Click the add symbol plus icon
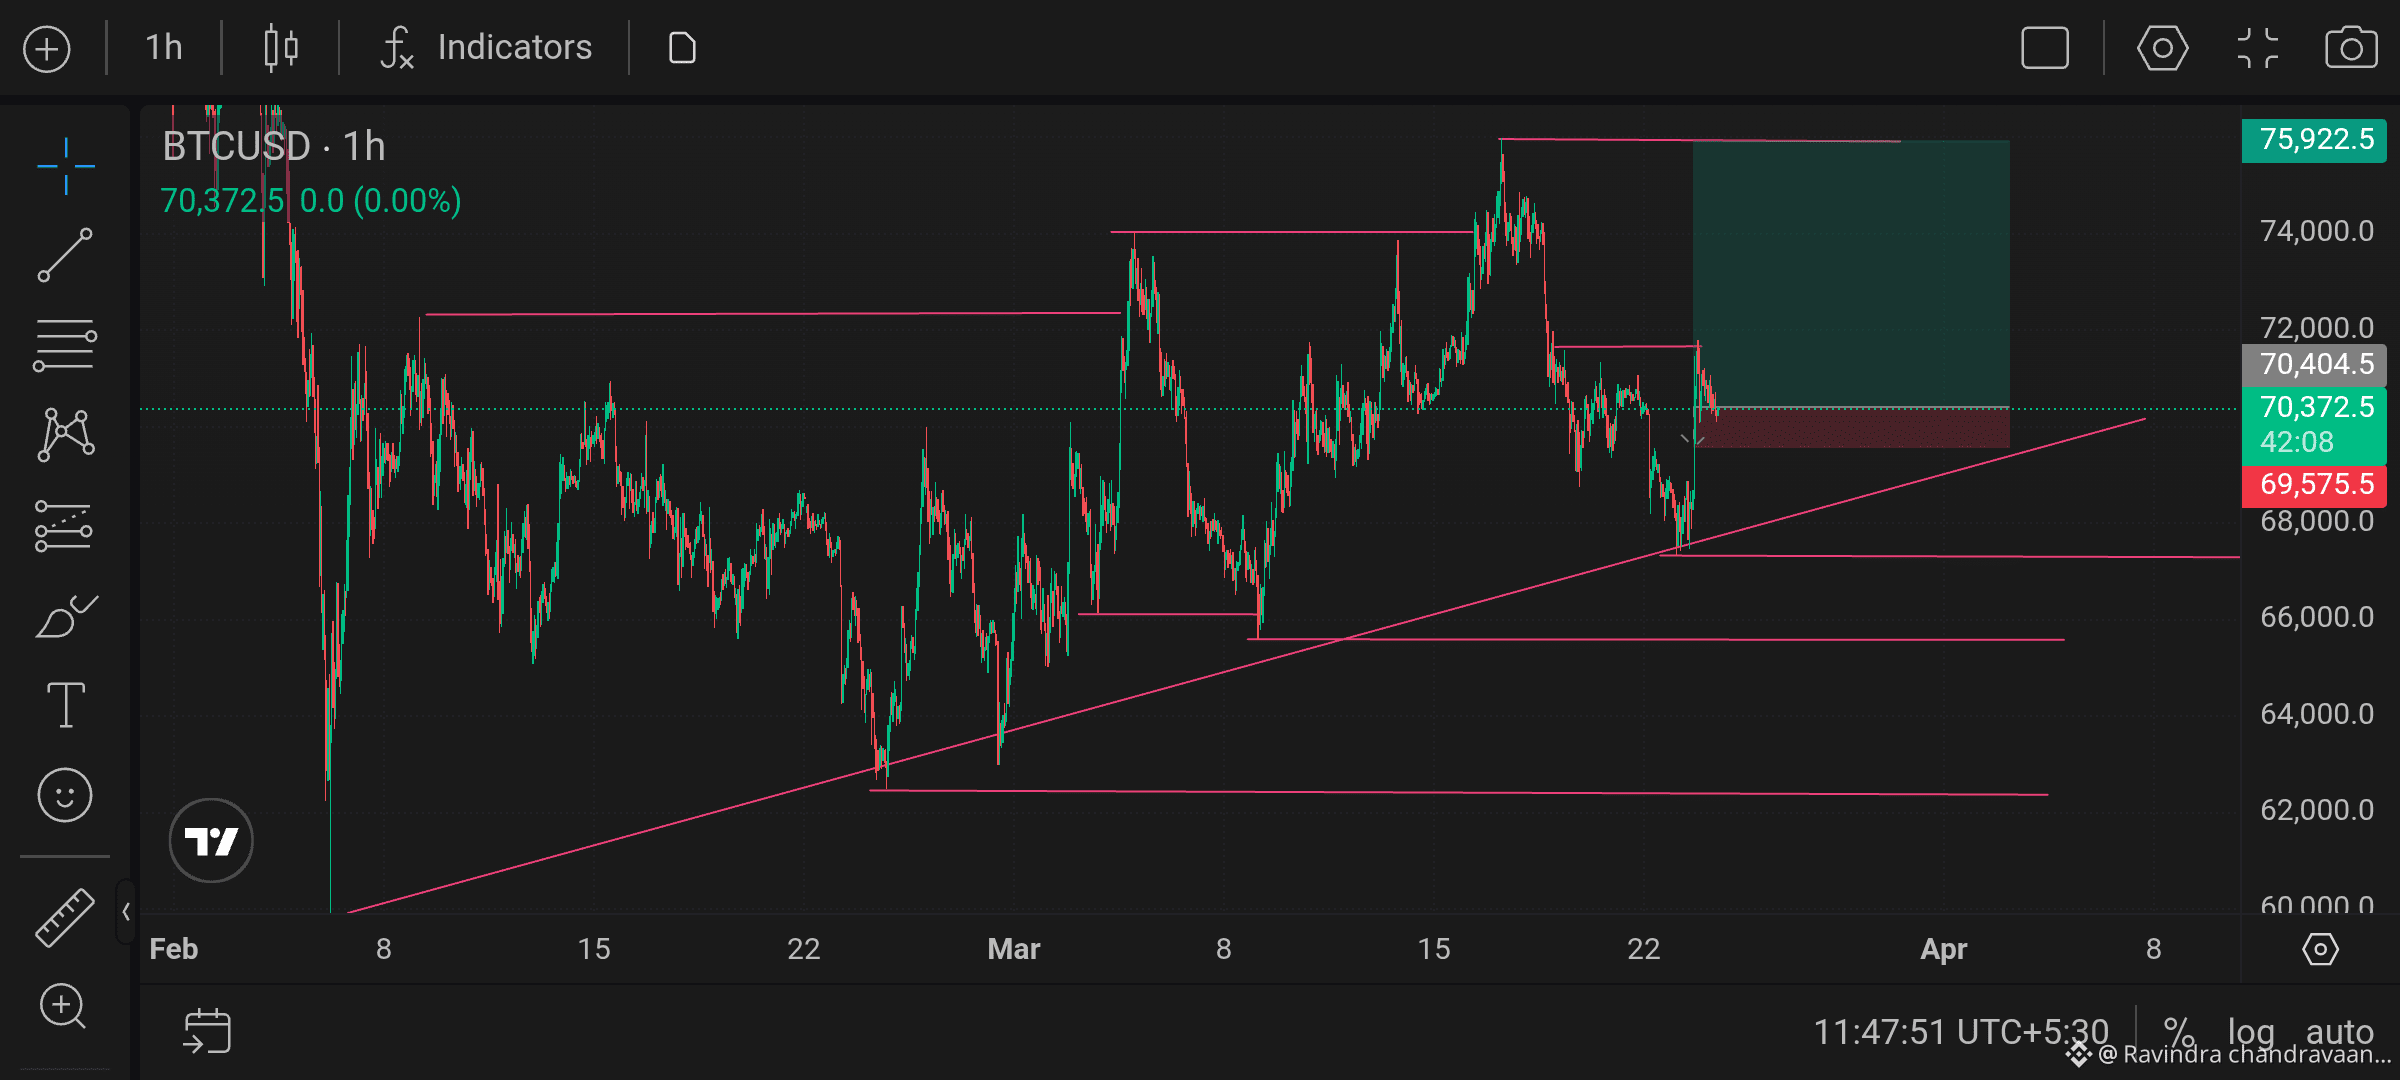Viewport: 2400px width, 1080px height. pos(47,49)
